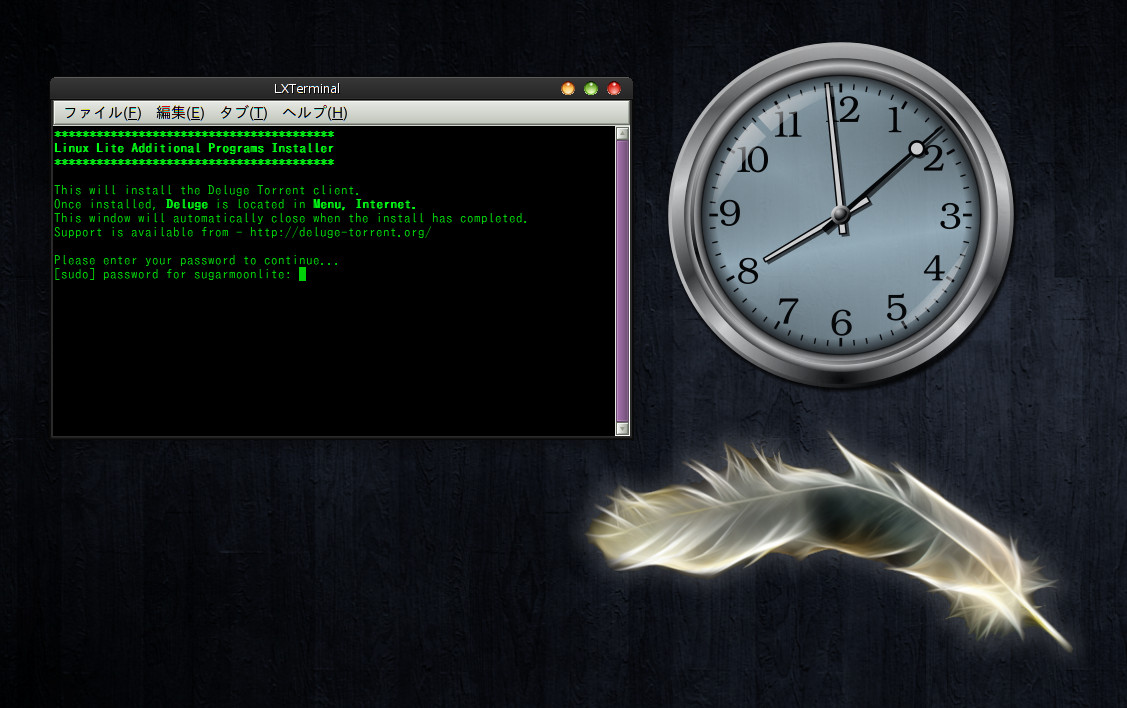Click the purple terminal scrollbar thumb

pyautogui.click(x=622, y=281)
